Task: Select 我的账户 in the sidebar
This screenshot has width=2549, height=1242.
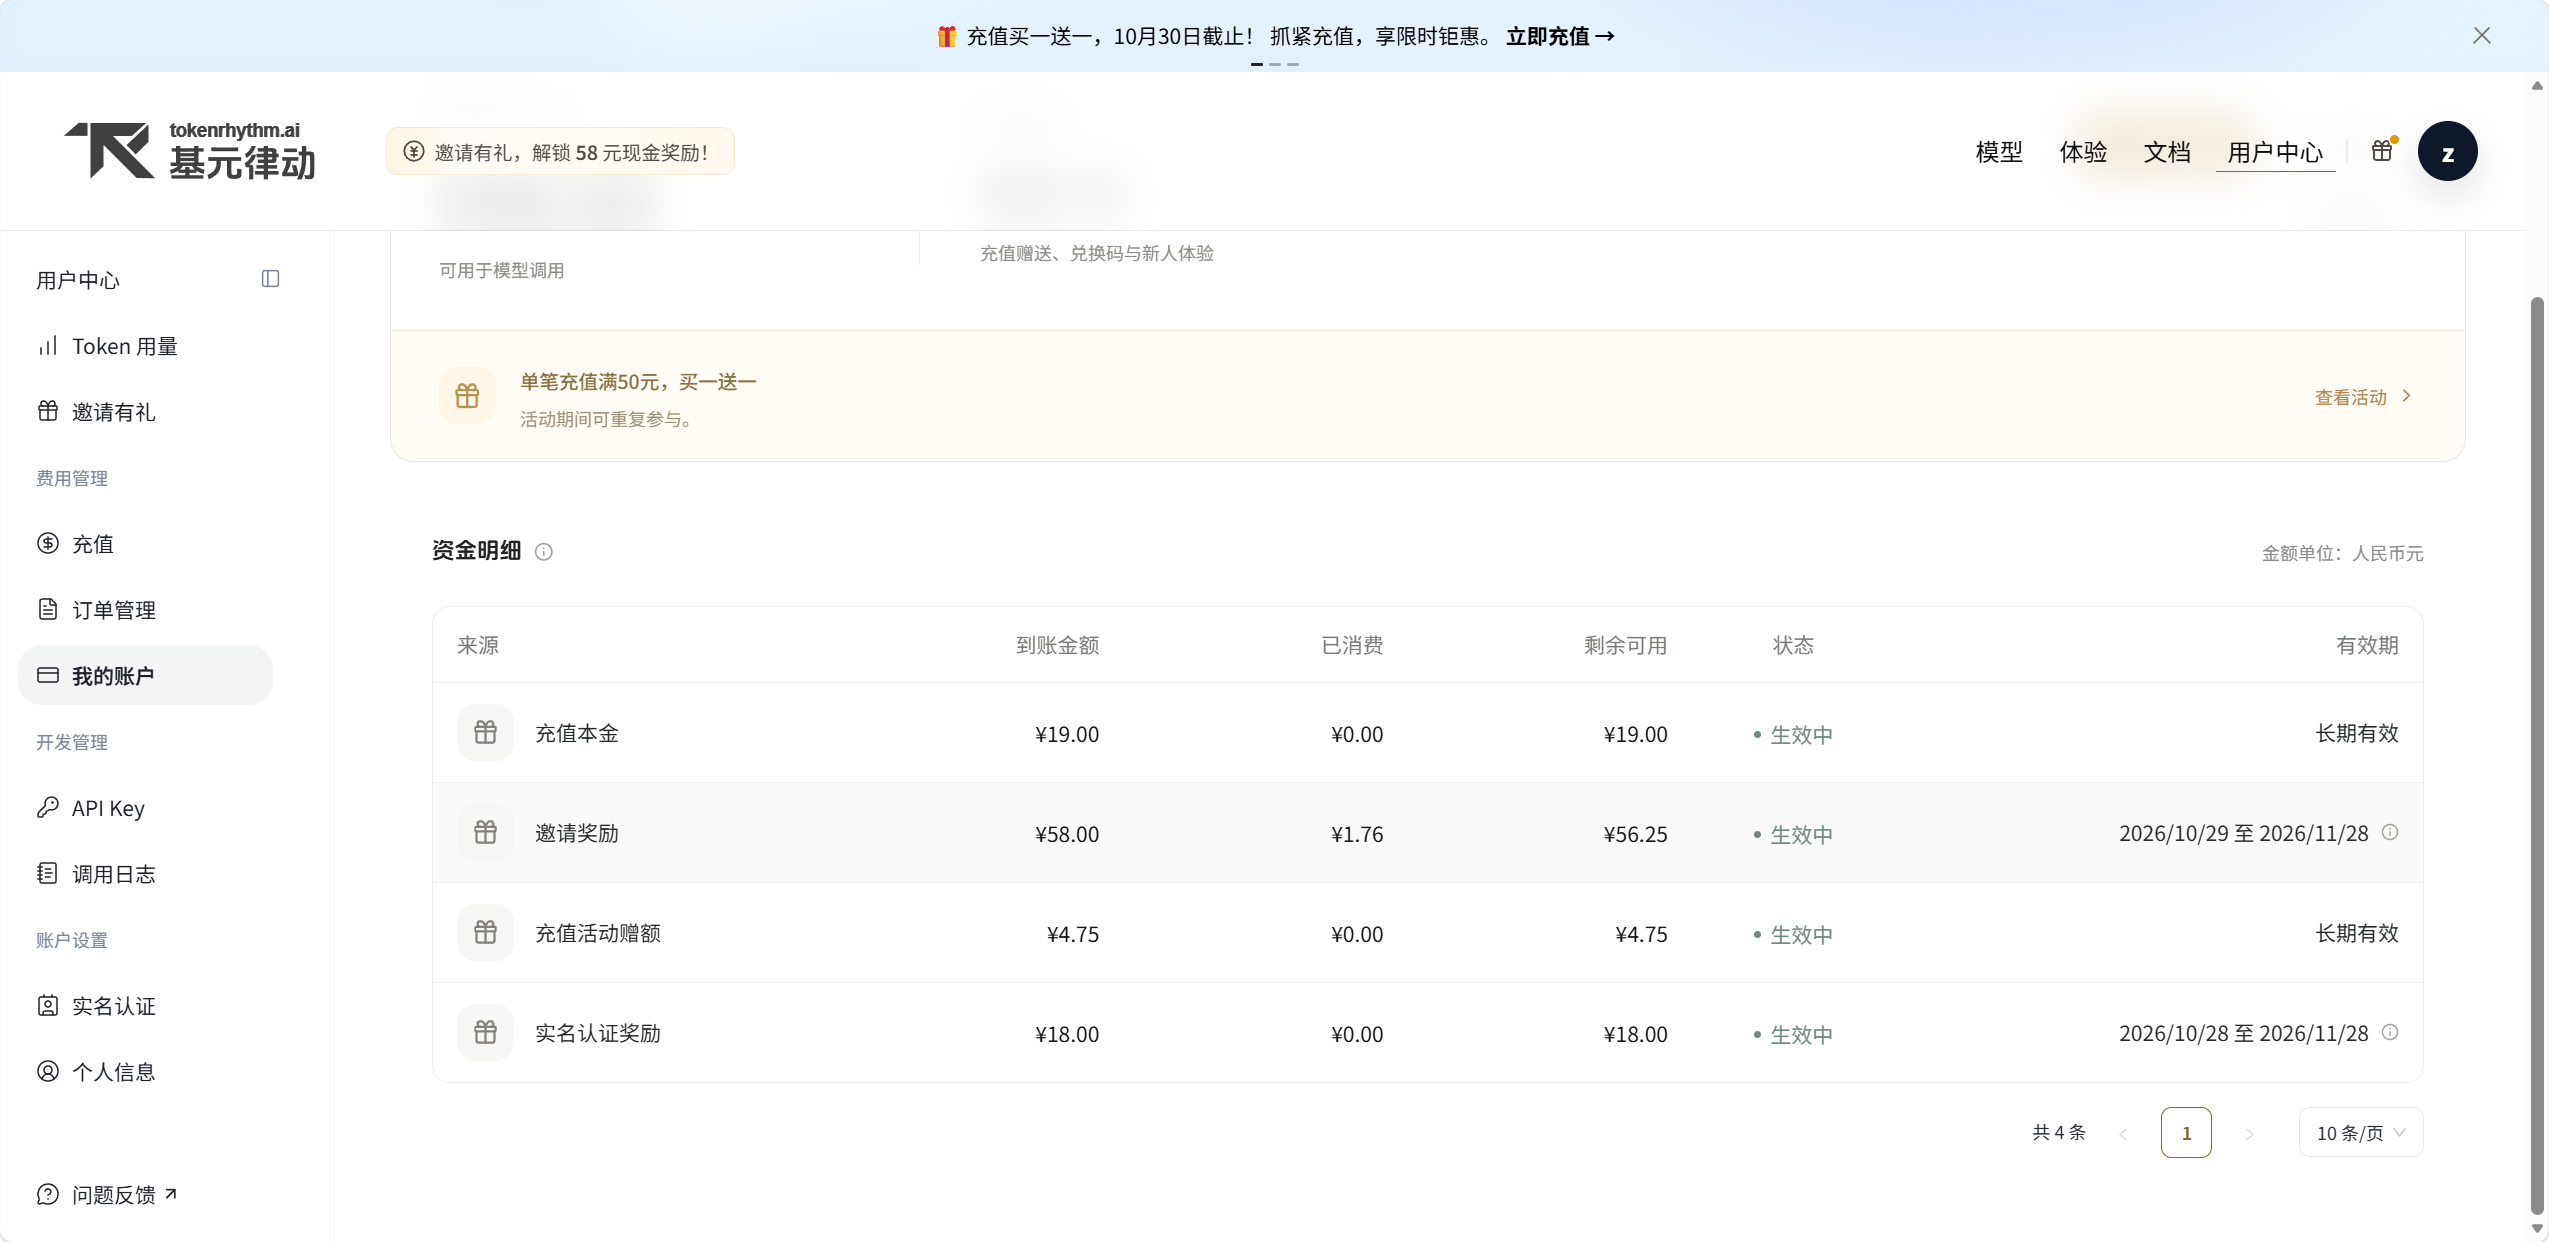Action: click(x=145, y=676)
